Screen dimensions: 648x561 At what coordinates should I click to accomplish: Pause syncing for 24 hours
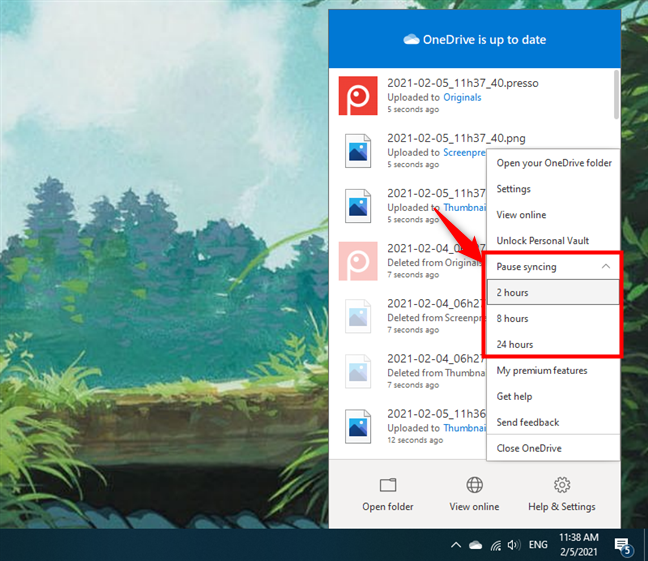coord(553,344)
